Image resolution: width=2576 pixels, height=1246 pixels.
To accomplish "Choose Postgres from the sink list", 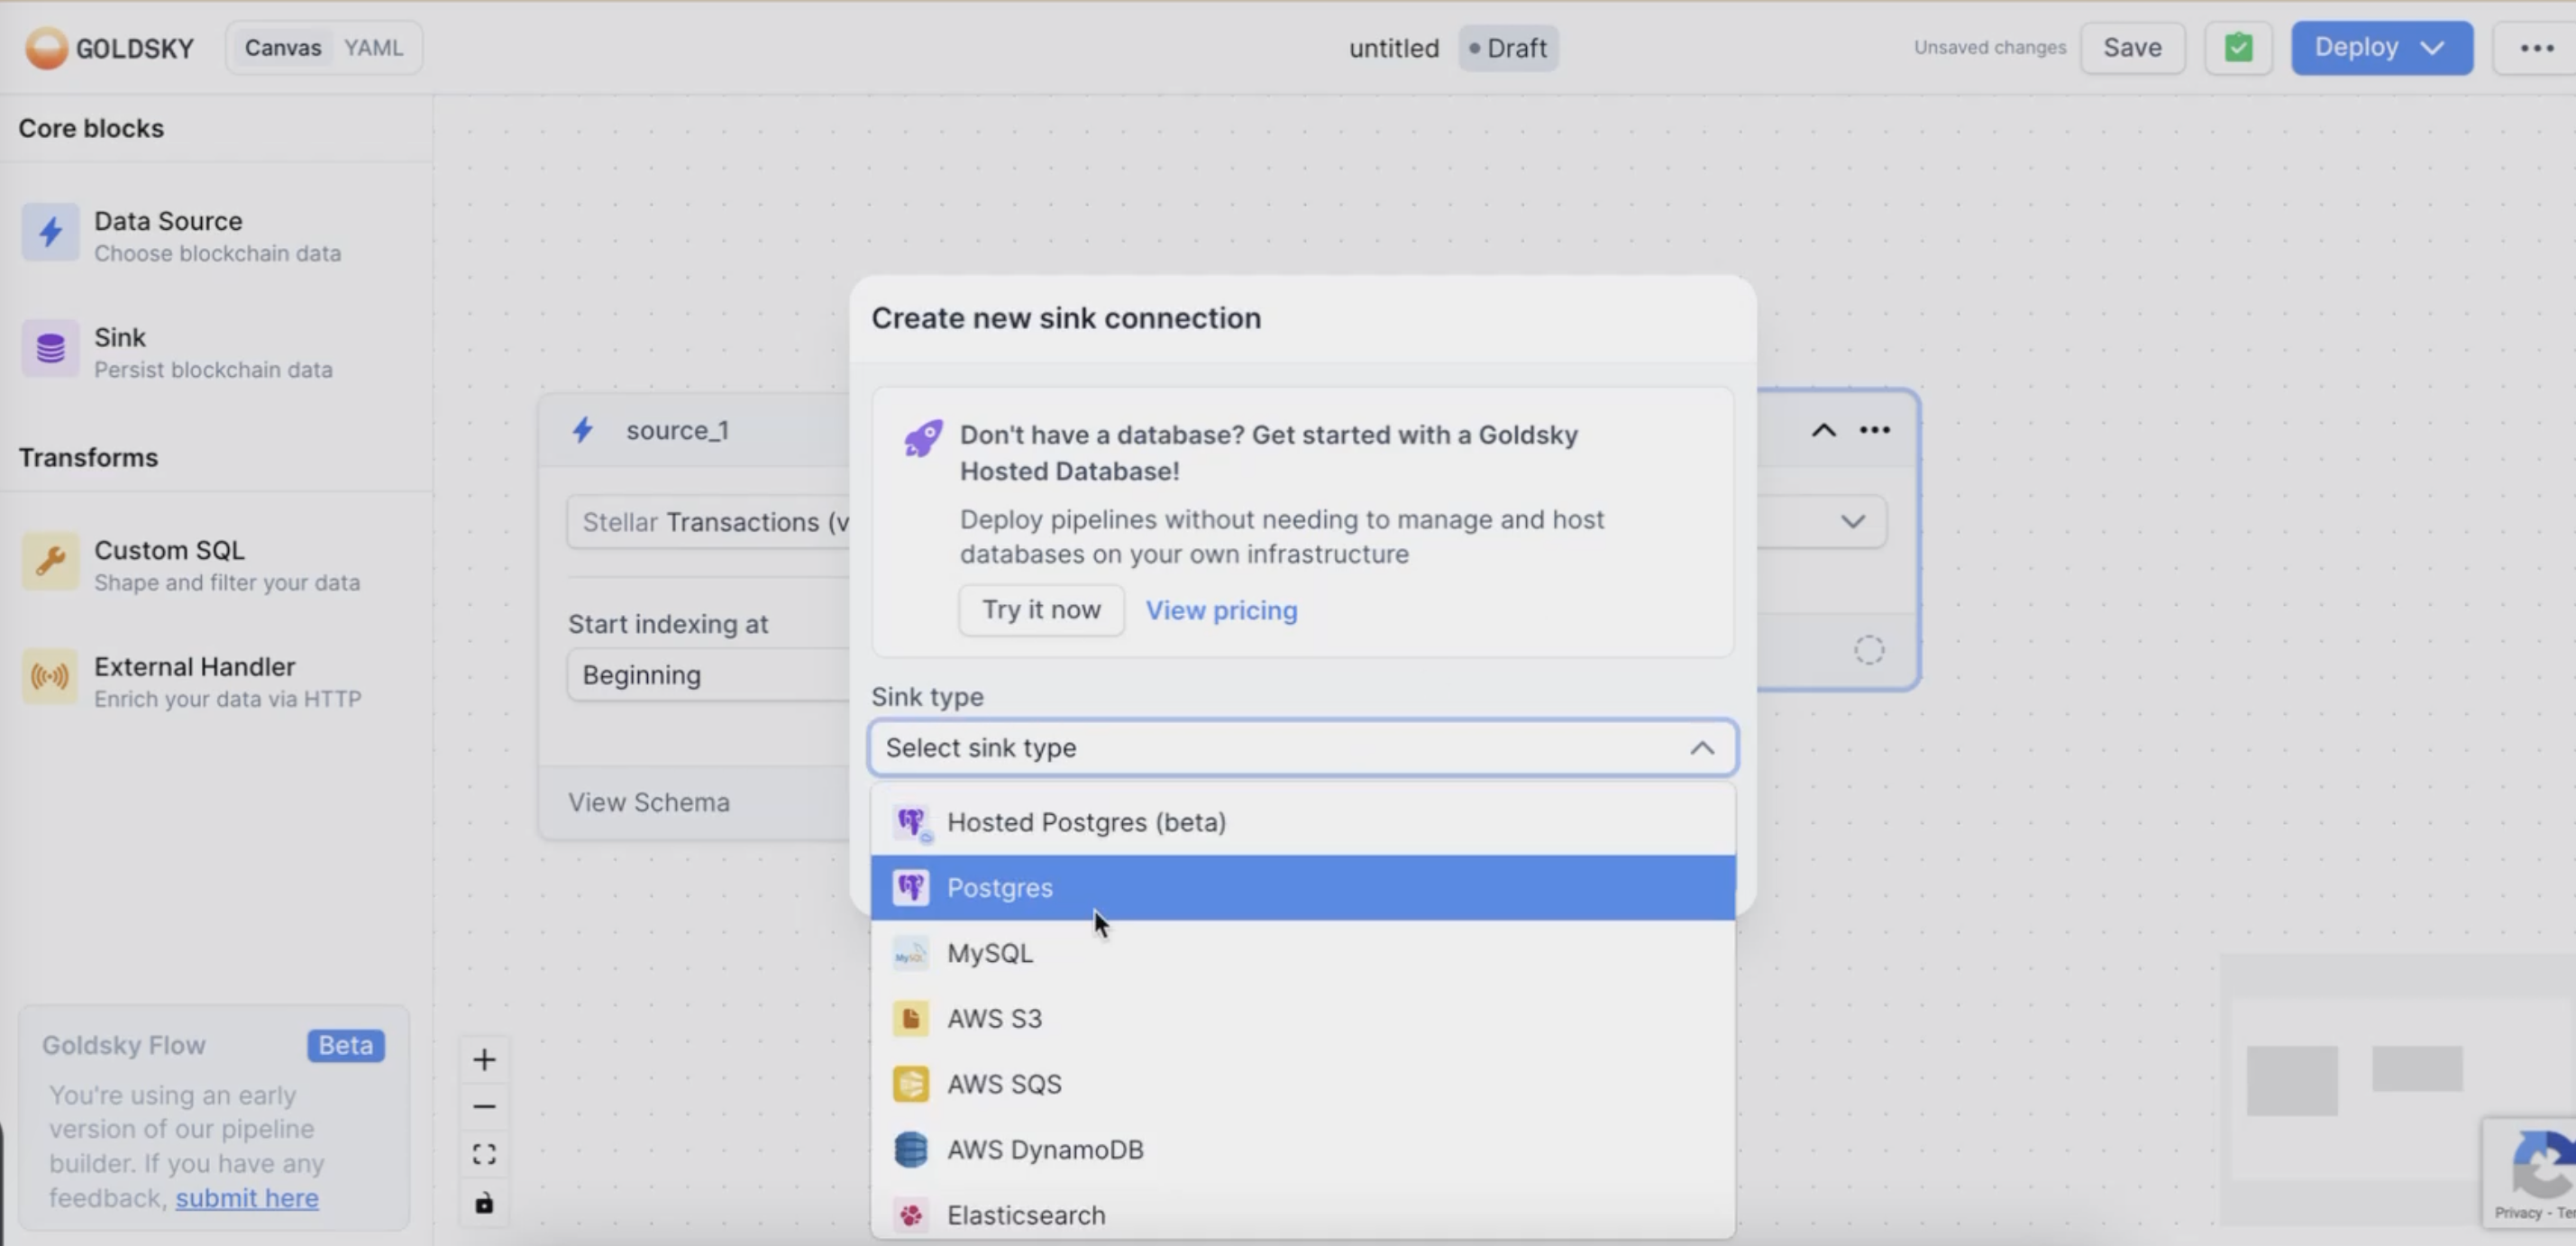I will (x=1000, y=888).
